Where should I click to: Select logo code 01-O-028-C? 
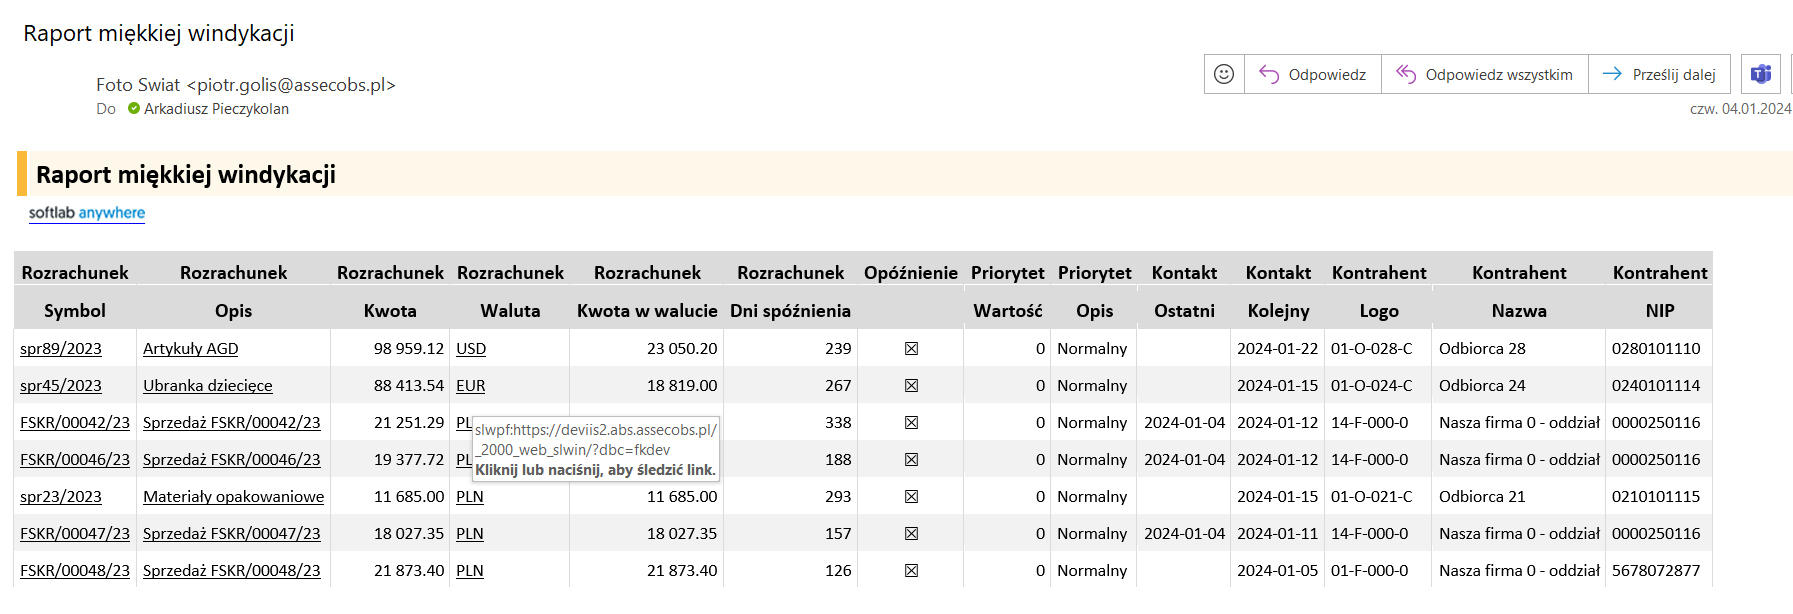pos(1372,349)
